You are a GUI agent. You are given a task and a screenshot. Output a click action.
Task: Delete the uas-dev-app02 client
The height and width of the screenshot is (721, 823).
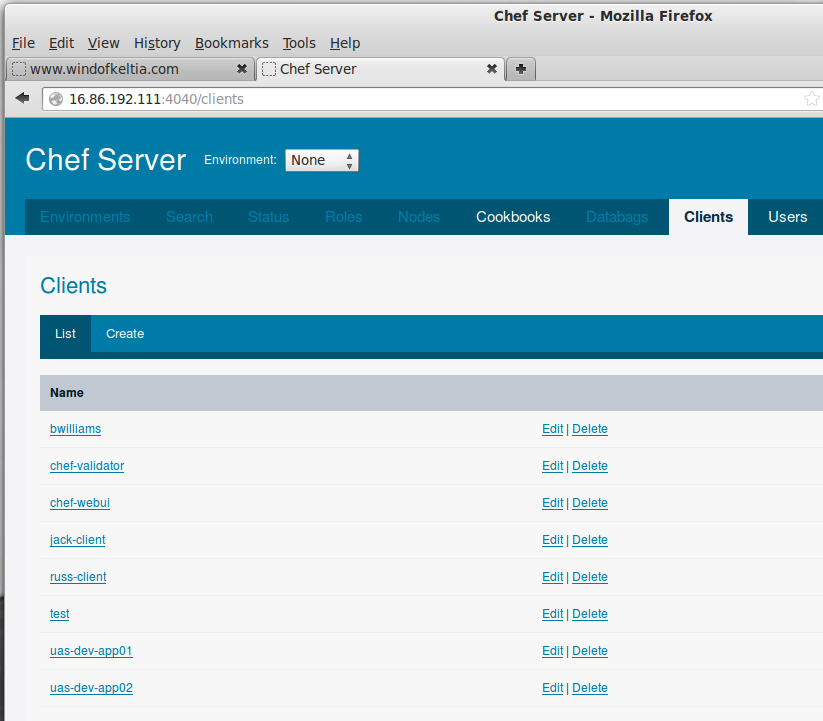click(589, 688)
